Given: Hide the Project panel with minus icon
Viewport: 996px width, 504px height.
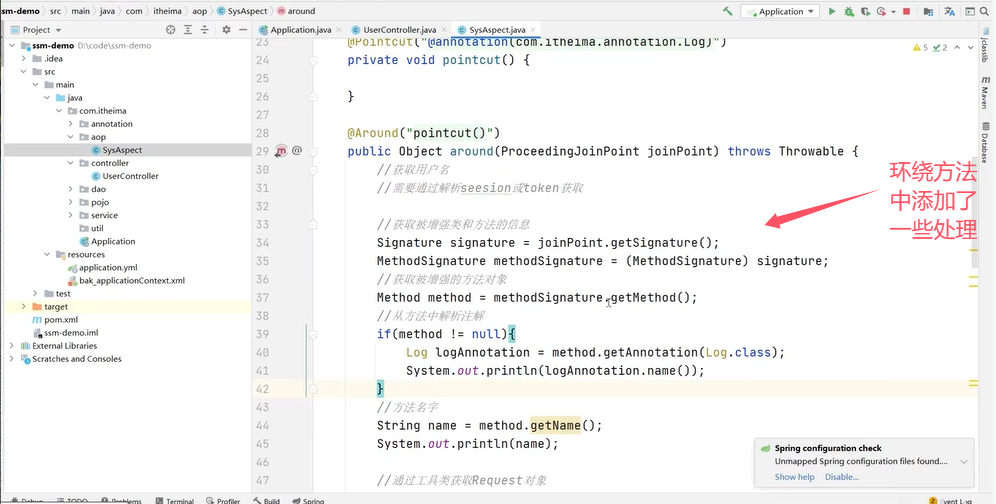Looking at the screenshot, I should [243, 30].
